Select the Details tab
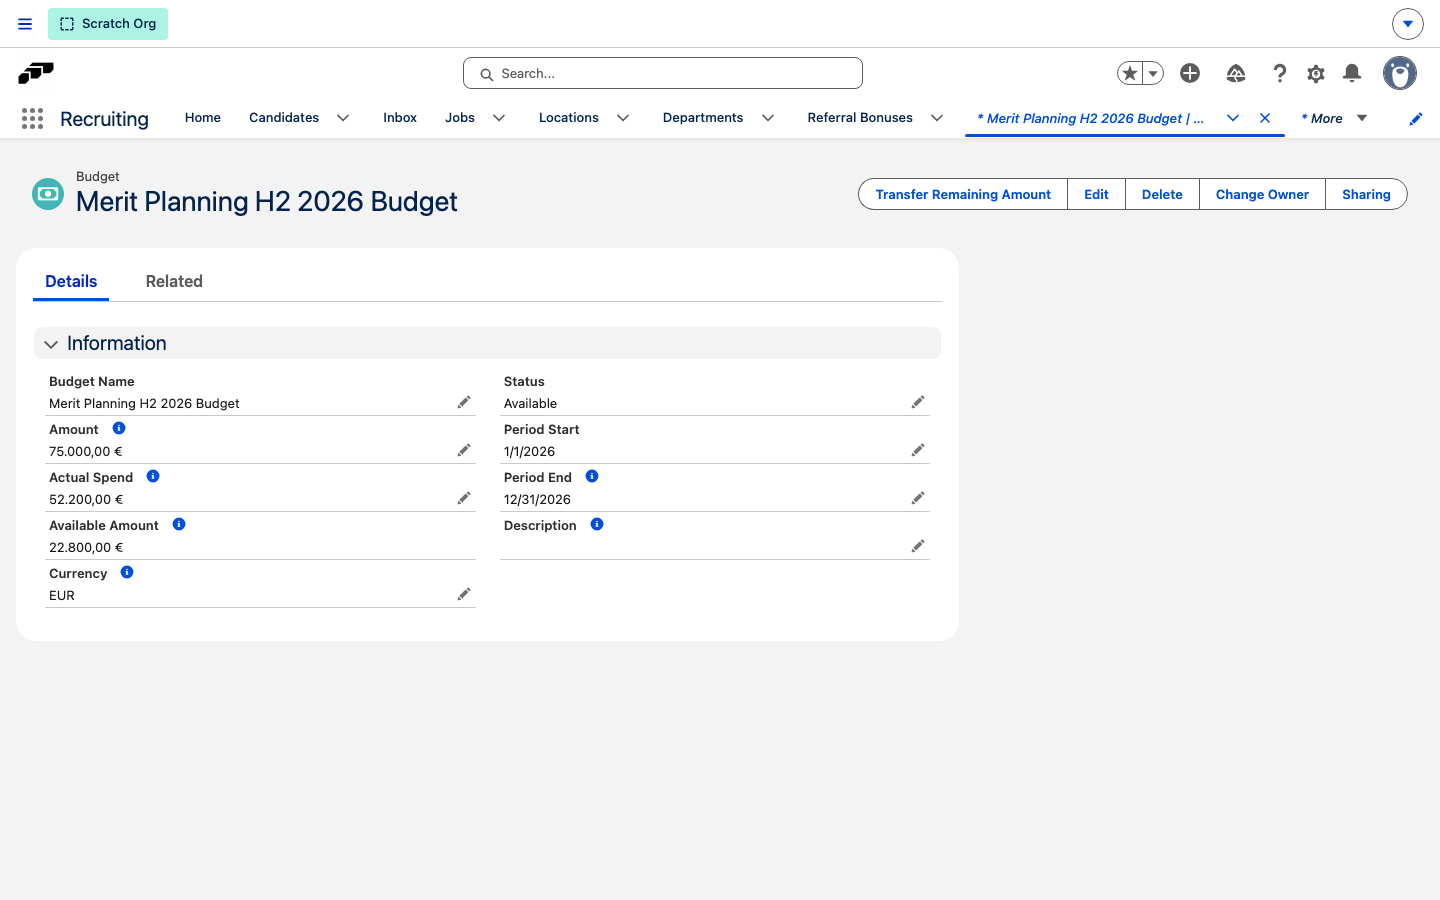This screenshot has width=1440, height=900. click(71, 281)
